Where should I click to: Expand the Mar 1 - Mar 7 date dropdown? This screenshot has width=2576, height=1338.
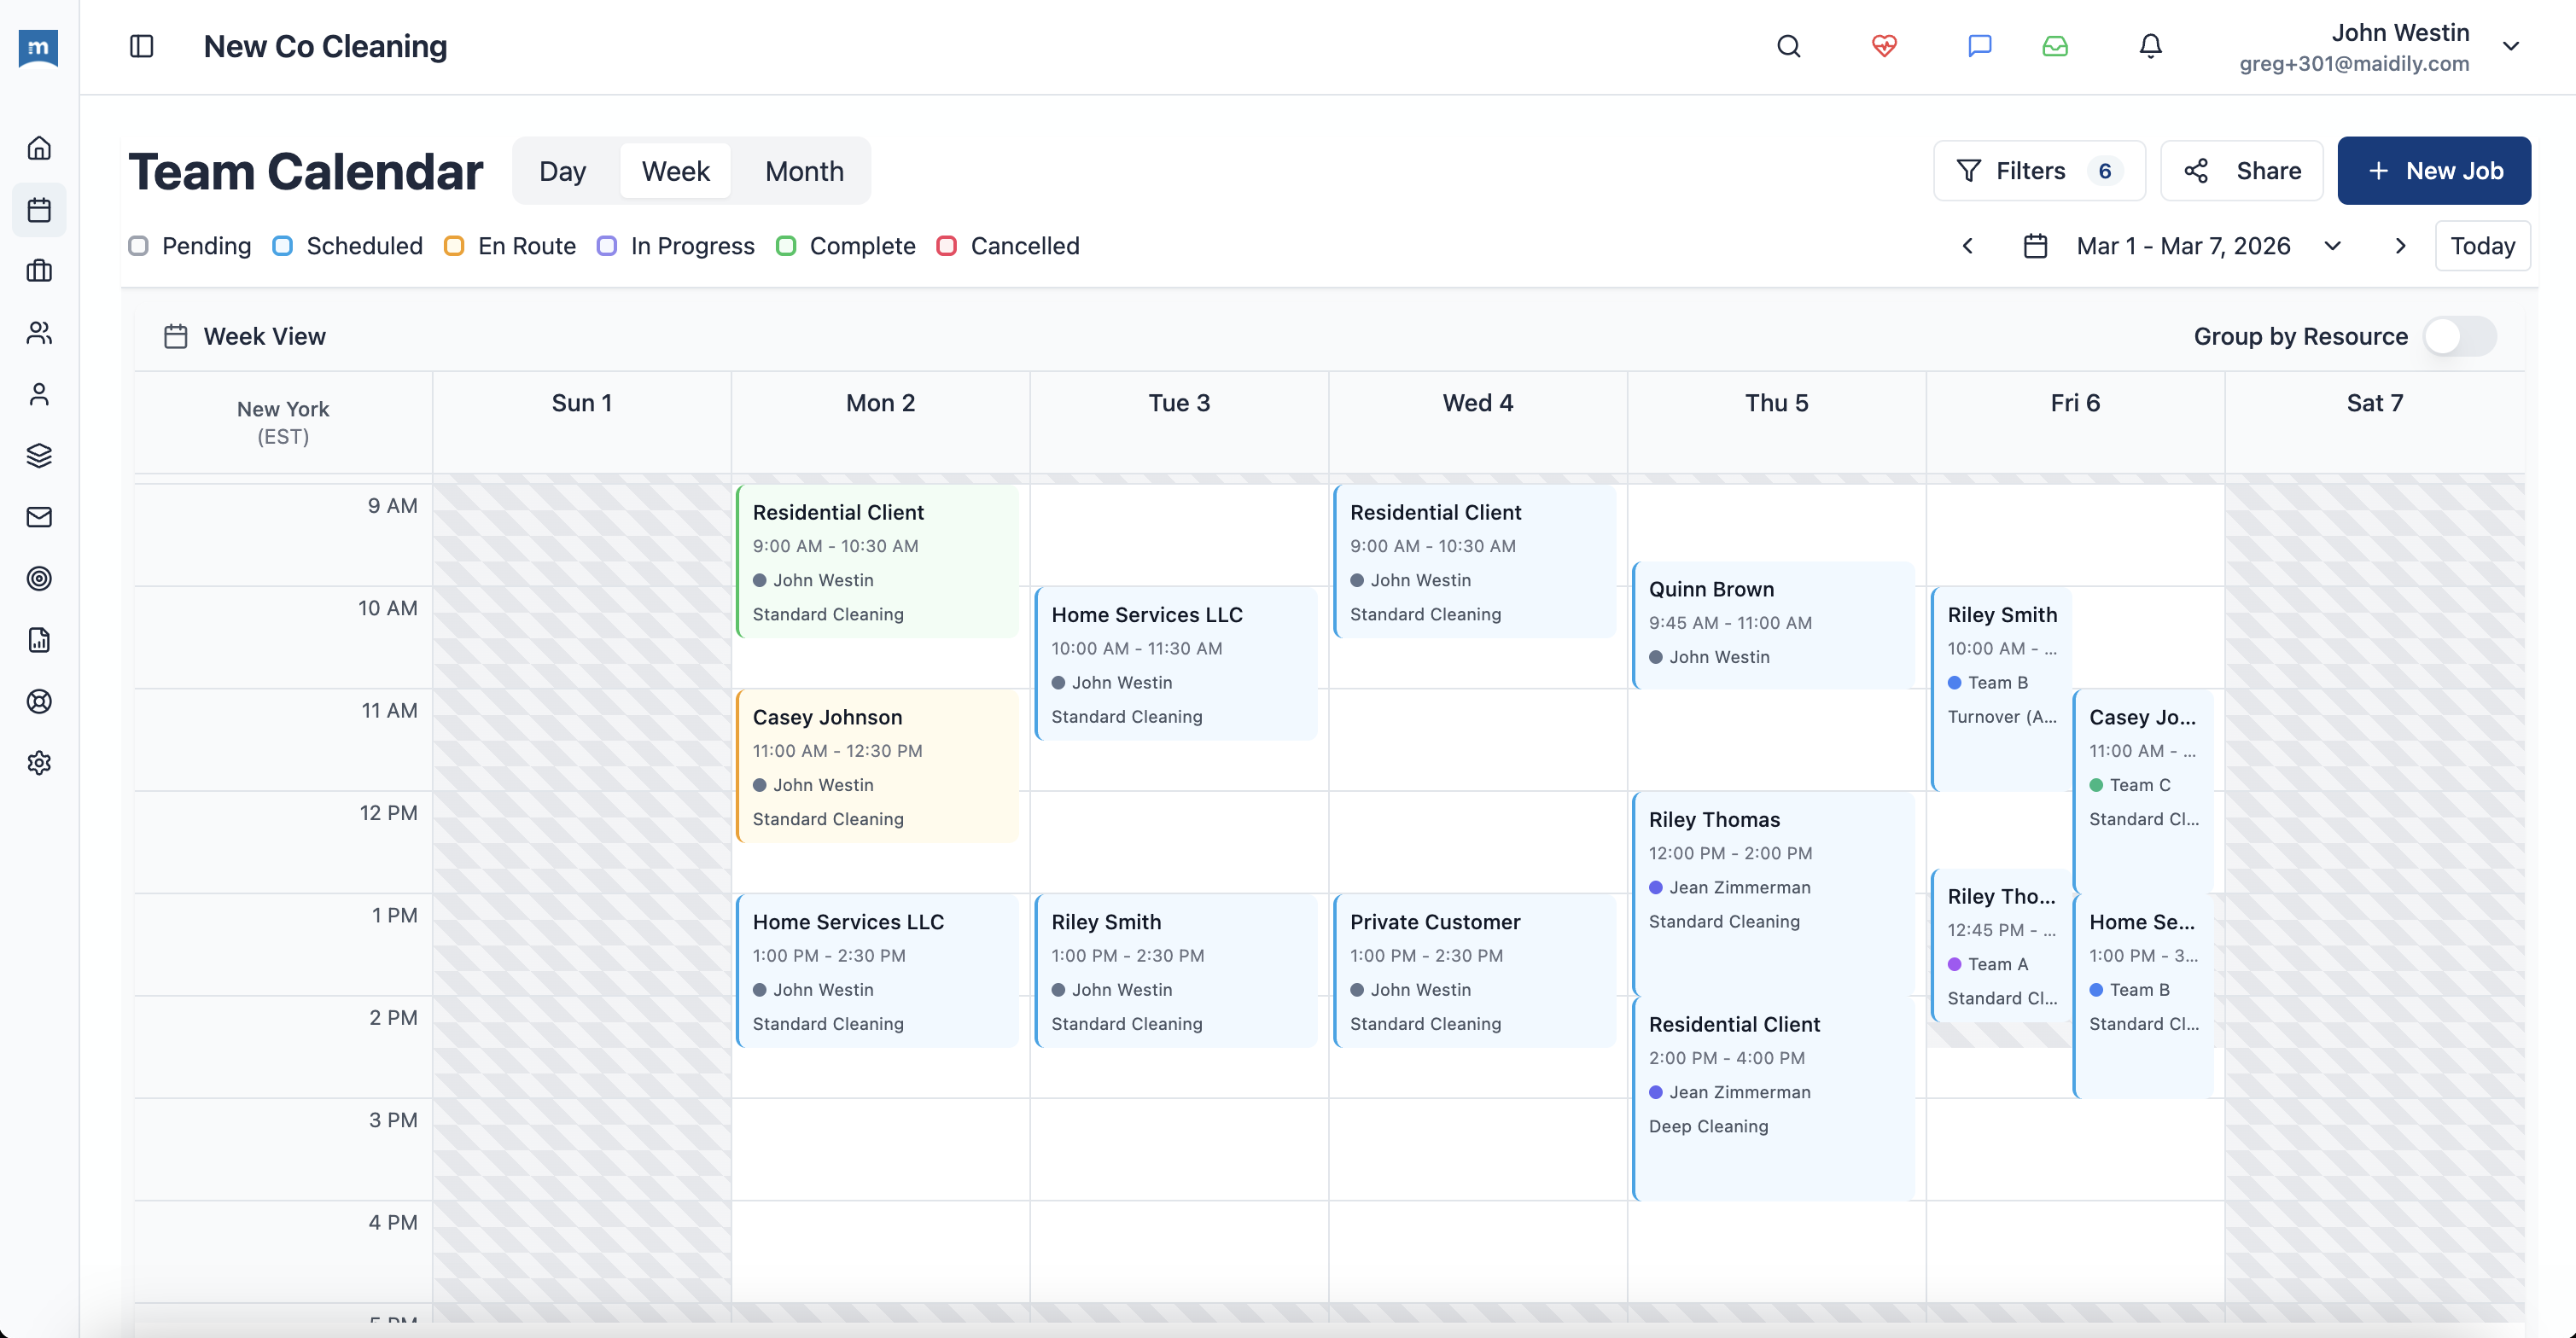click(x=2333, y=245)
